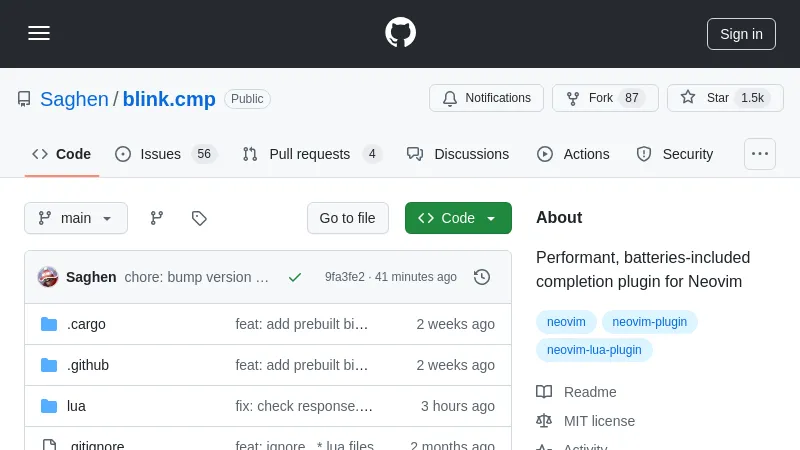The height and width of the screenshot is (450, 800).
Task: Open the tags icon
Action: tap(199, 218)
